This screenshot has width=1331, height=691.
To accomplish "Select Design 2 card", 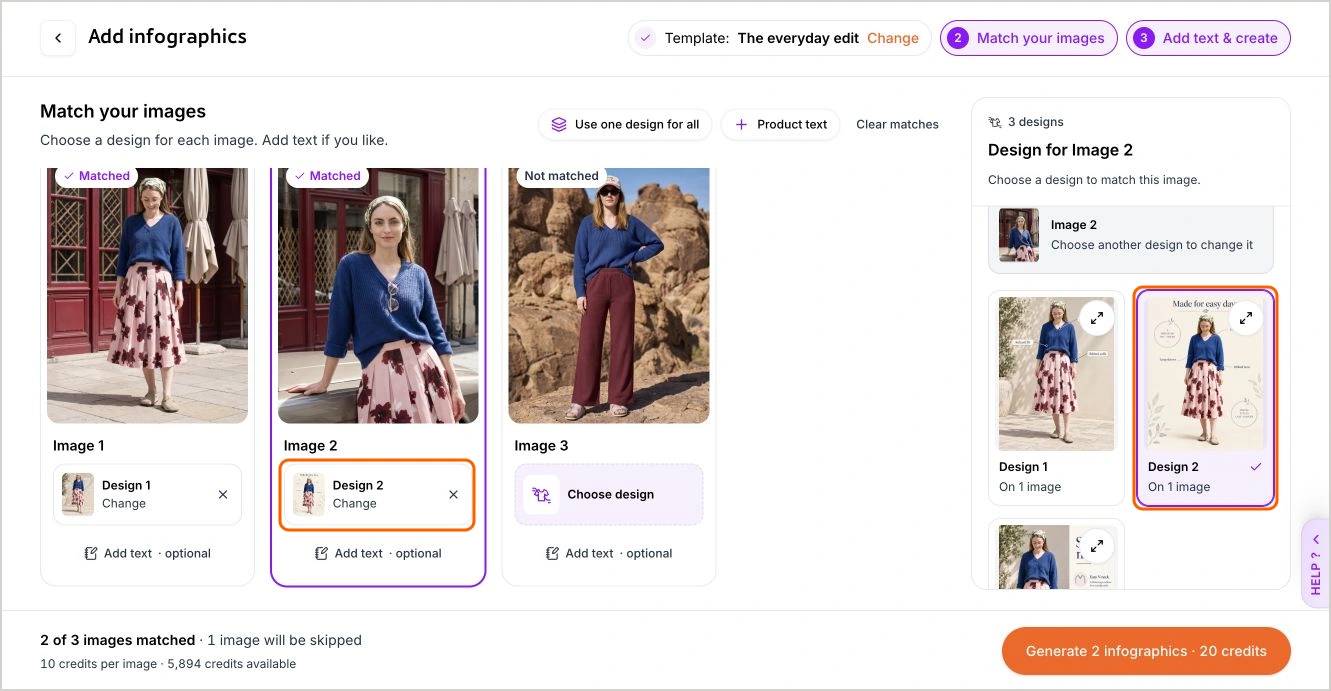I will (x=1205, y=397).
